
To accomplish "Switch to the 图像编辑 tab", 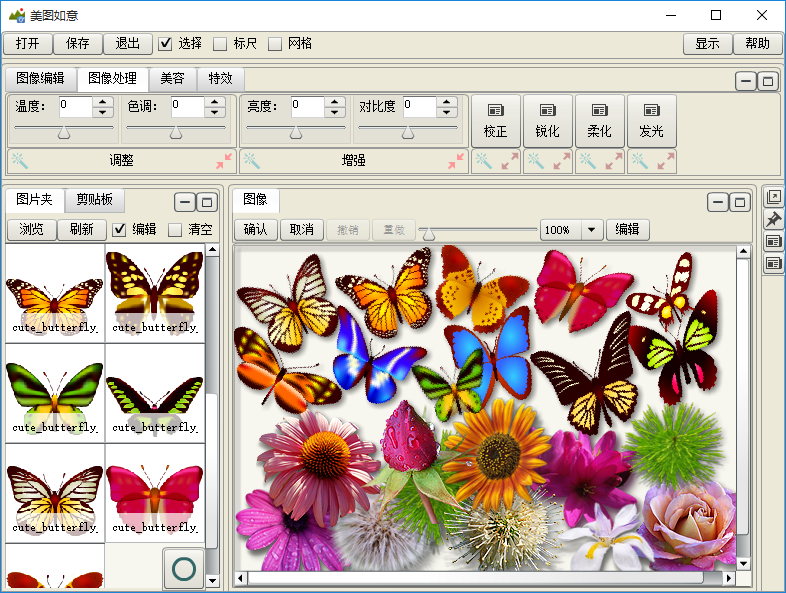I will (41, 79).
